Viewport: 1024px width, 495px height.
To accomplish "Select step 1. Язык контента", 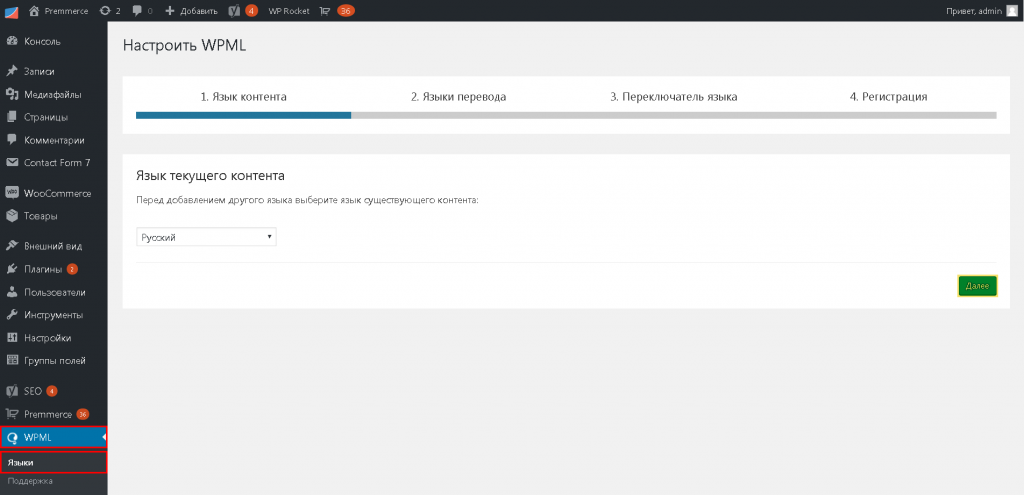I will point(244,97).
